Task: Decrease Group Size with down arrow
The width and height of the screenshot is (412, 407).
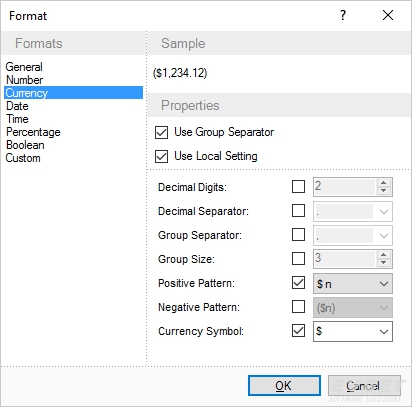Action: coord(384,262)
